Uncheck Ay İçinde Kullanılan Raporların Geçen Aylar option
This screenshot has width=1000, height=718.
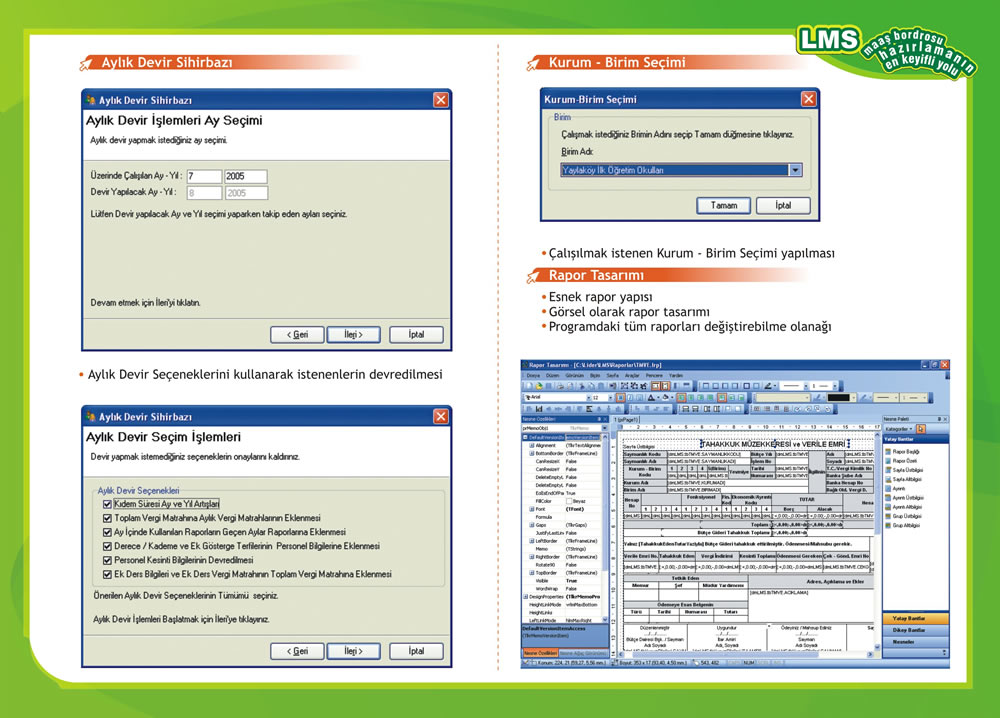(x=107, y=532)
